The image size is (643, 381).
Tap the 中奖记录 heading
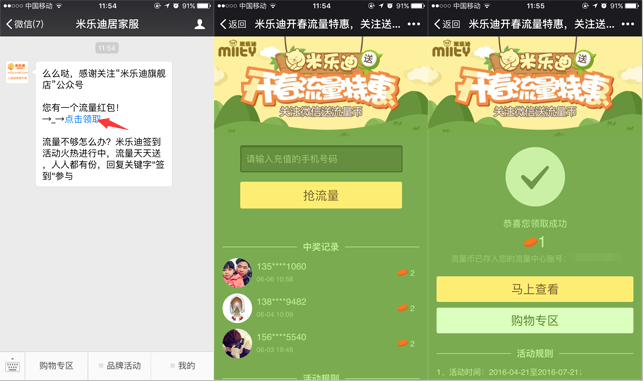[321, 247]
